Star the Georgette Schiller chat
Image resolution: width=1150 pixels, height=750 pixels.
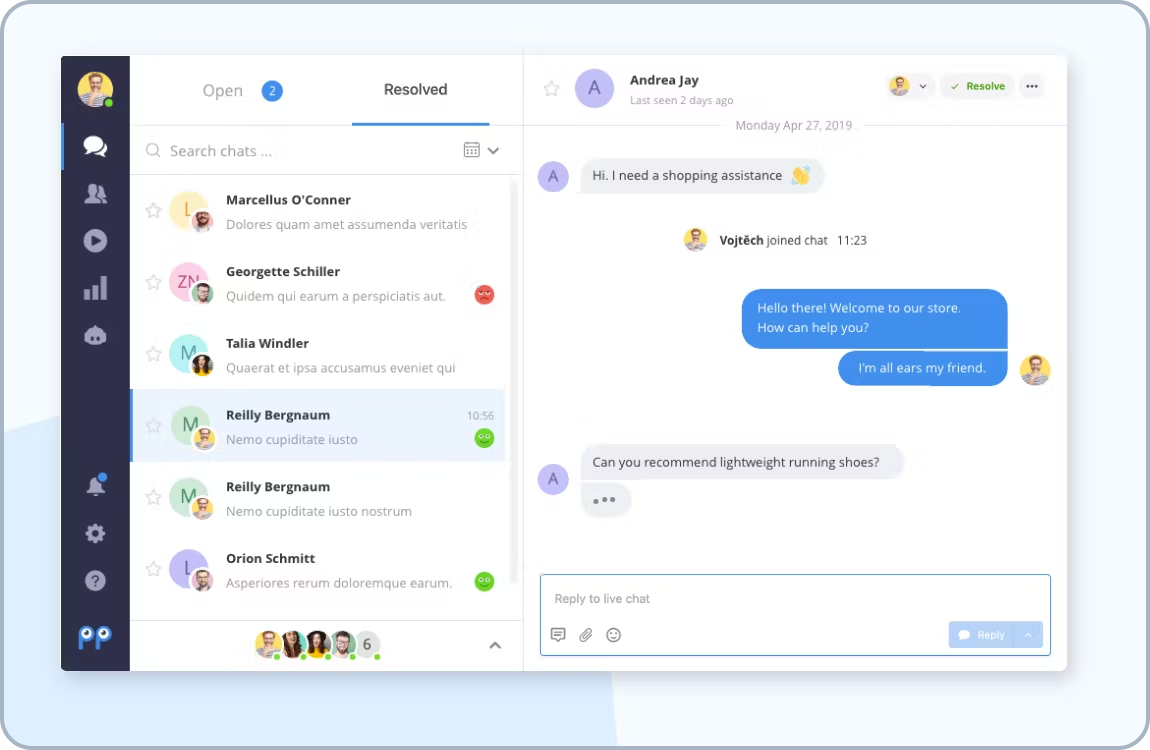click(x=153, y=282)
